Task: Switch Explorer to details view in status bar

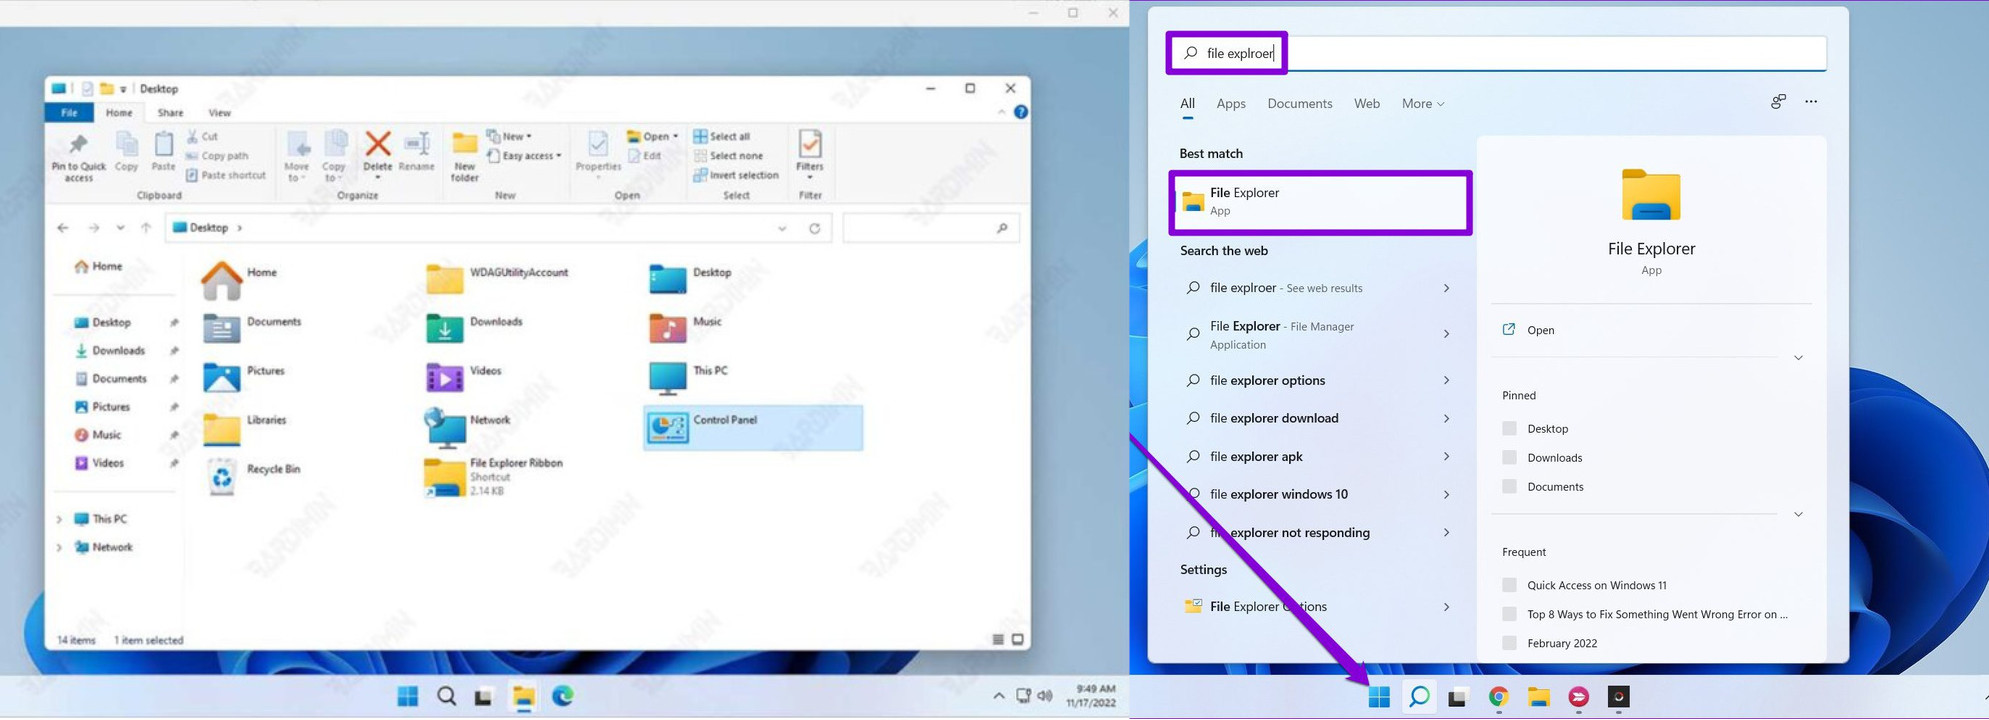Action: 998,639
